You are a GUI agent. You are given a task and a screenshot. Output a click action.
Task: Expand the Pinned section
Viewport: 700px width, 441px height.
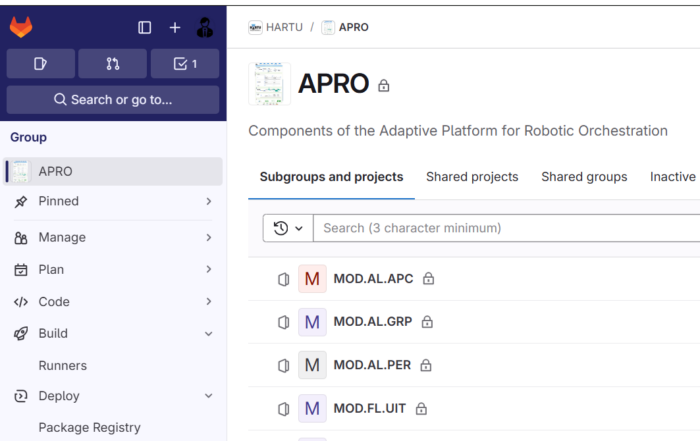[112, 201]
